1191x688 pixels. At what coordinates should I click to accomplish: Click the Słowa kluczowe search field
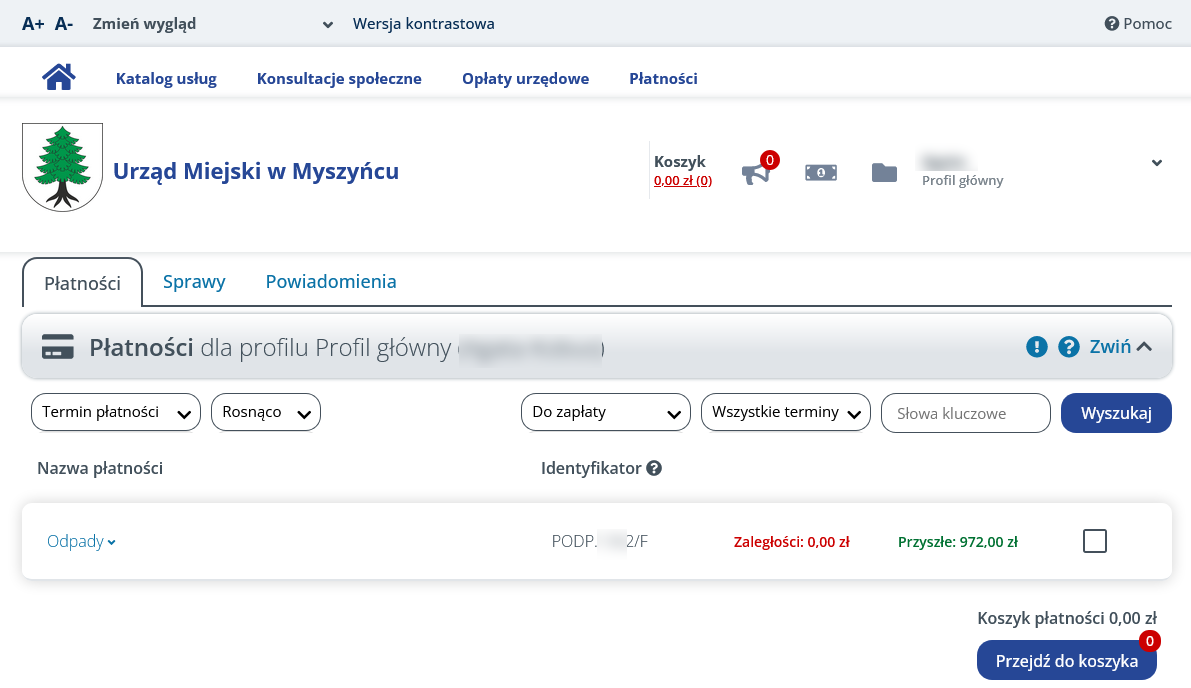click(965, 413)
